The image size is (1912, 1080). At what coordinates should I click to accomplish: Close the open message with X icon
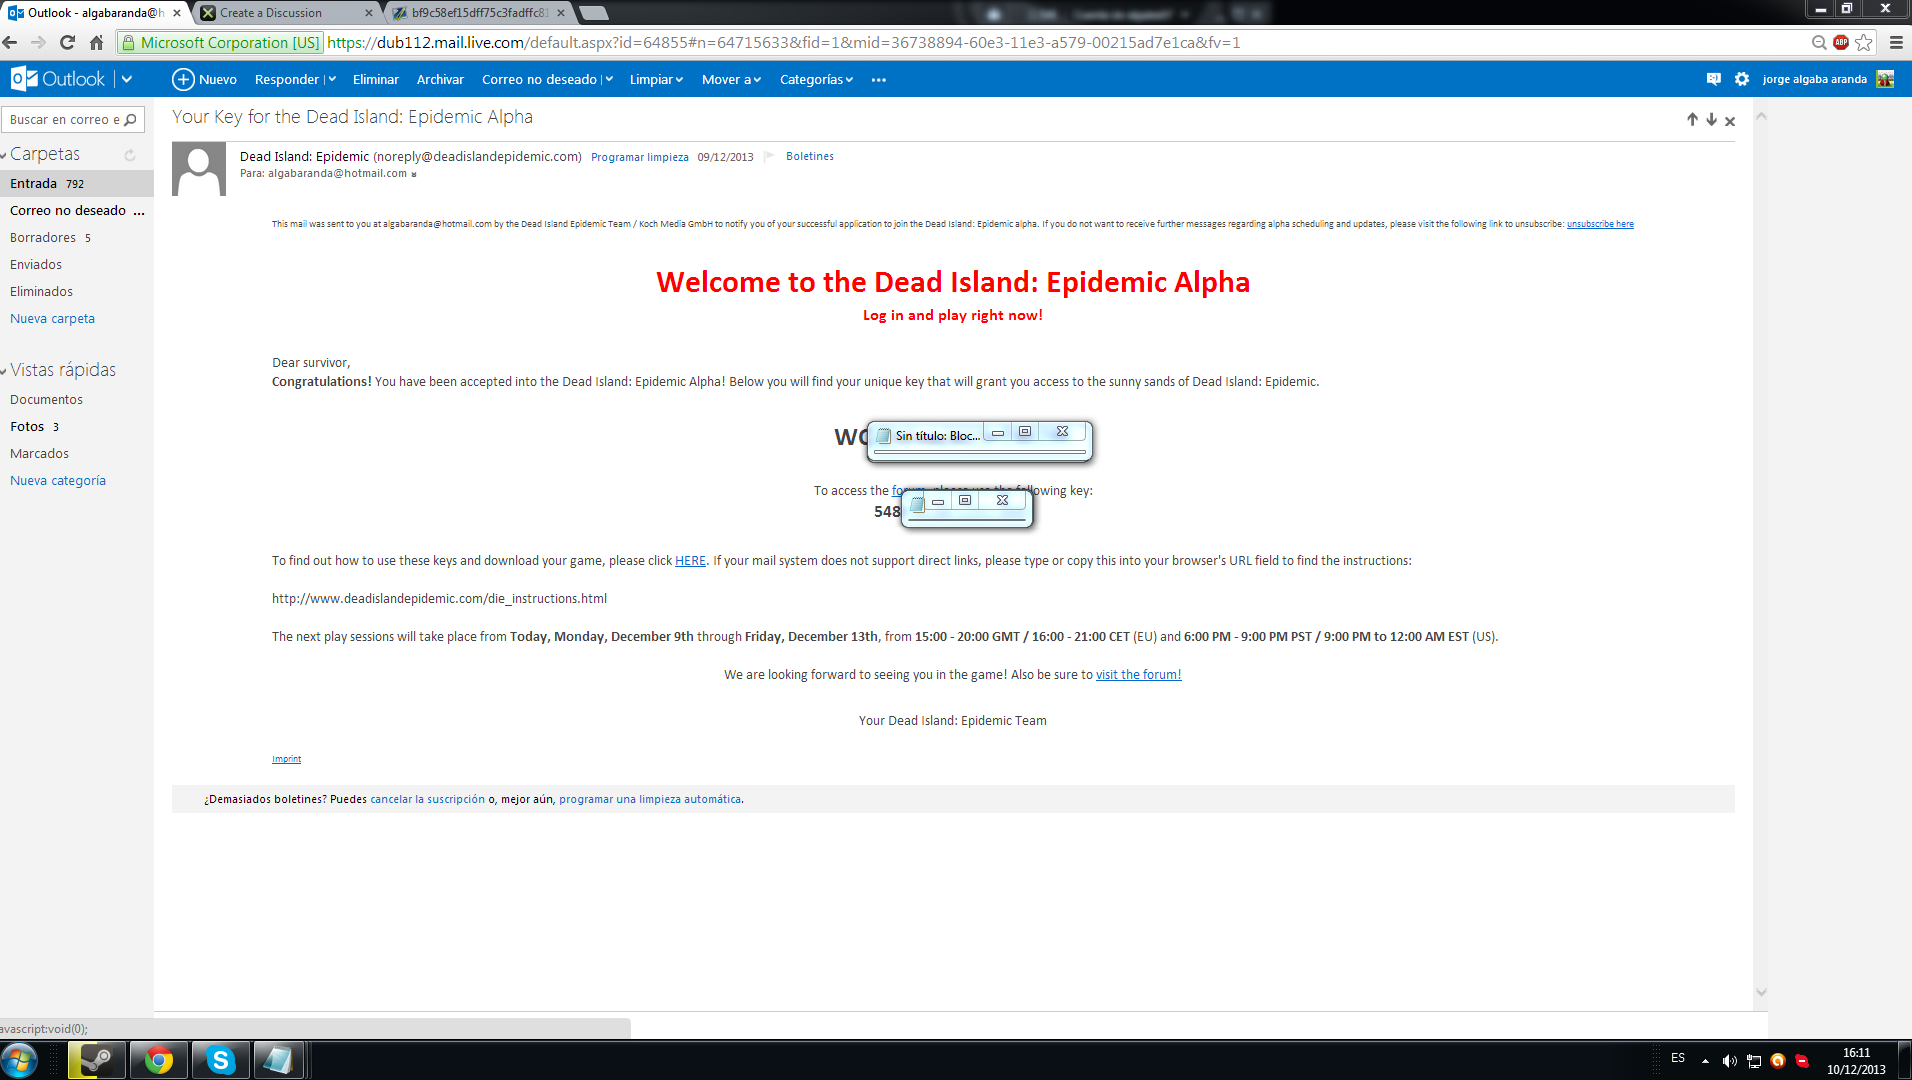tap(1730, 121)
